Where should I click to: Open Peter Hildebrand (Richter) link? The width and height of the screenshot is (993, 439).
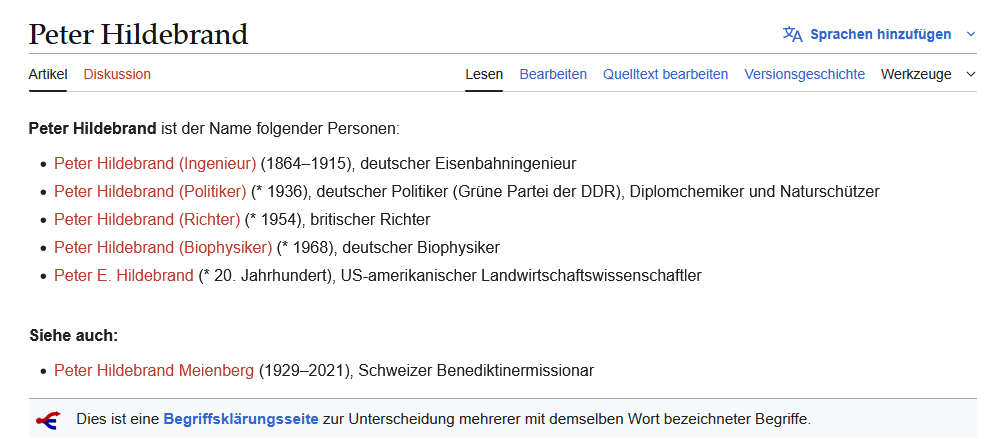point(147,219)
